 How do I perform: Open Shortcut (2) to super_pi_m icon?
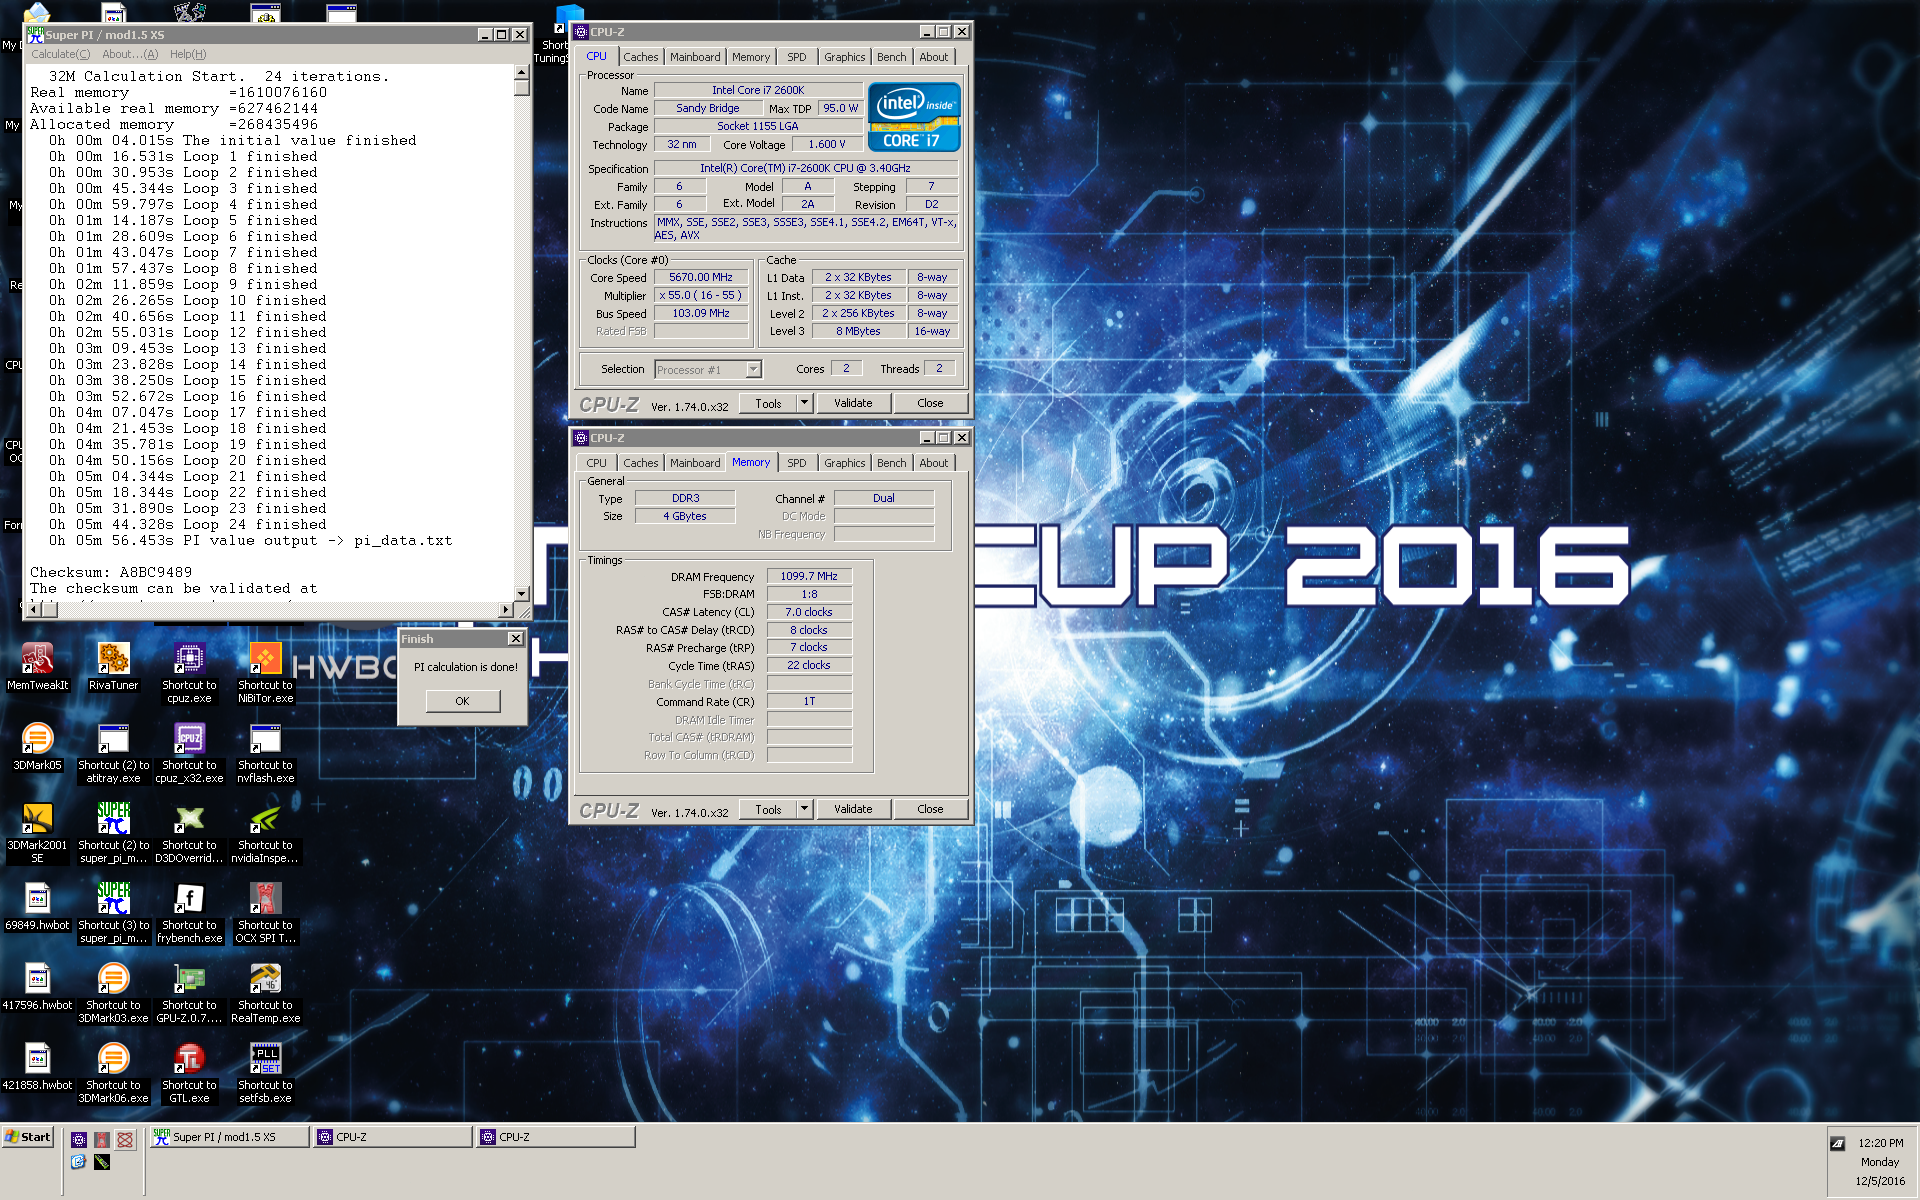[x=113, y=833]
